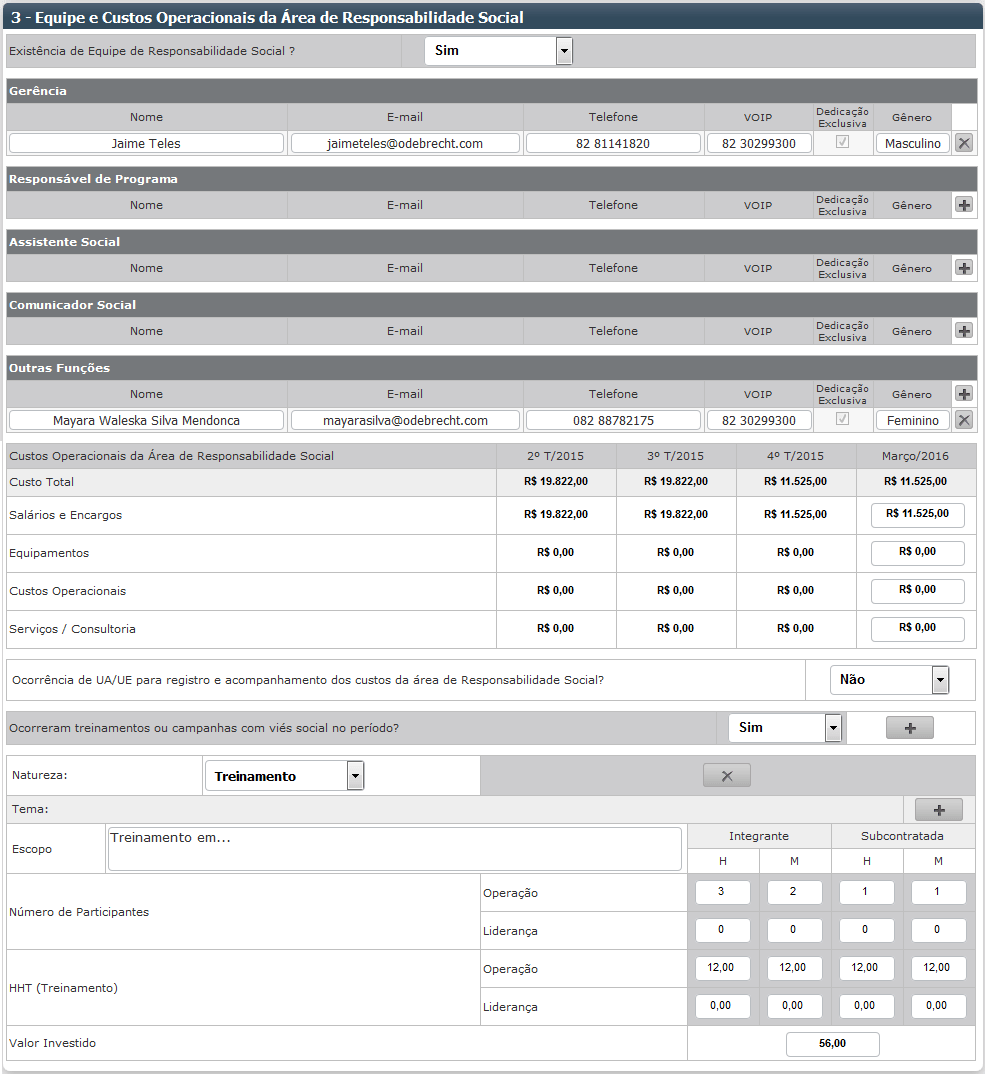This screenshot has width=988, height=1075.
Task: Add a new Tema with plus button
Action: click(938, 810)
